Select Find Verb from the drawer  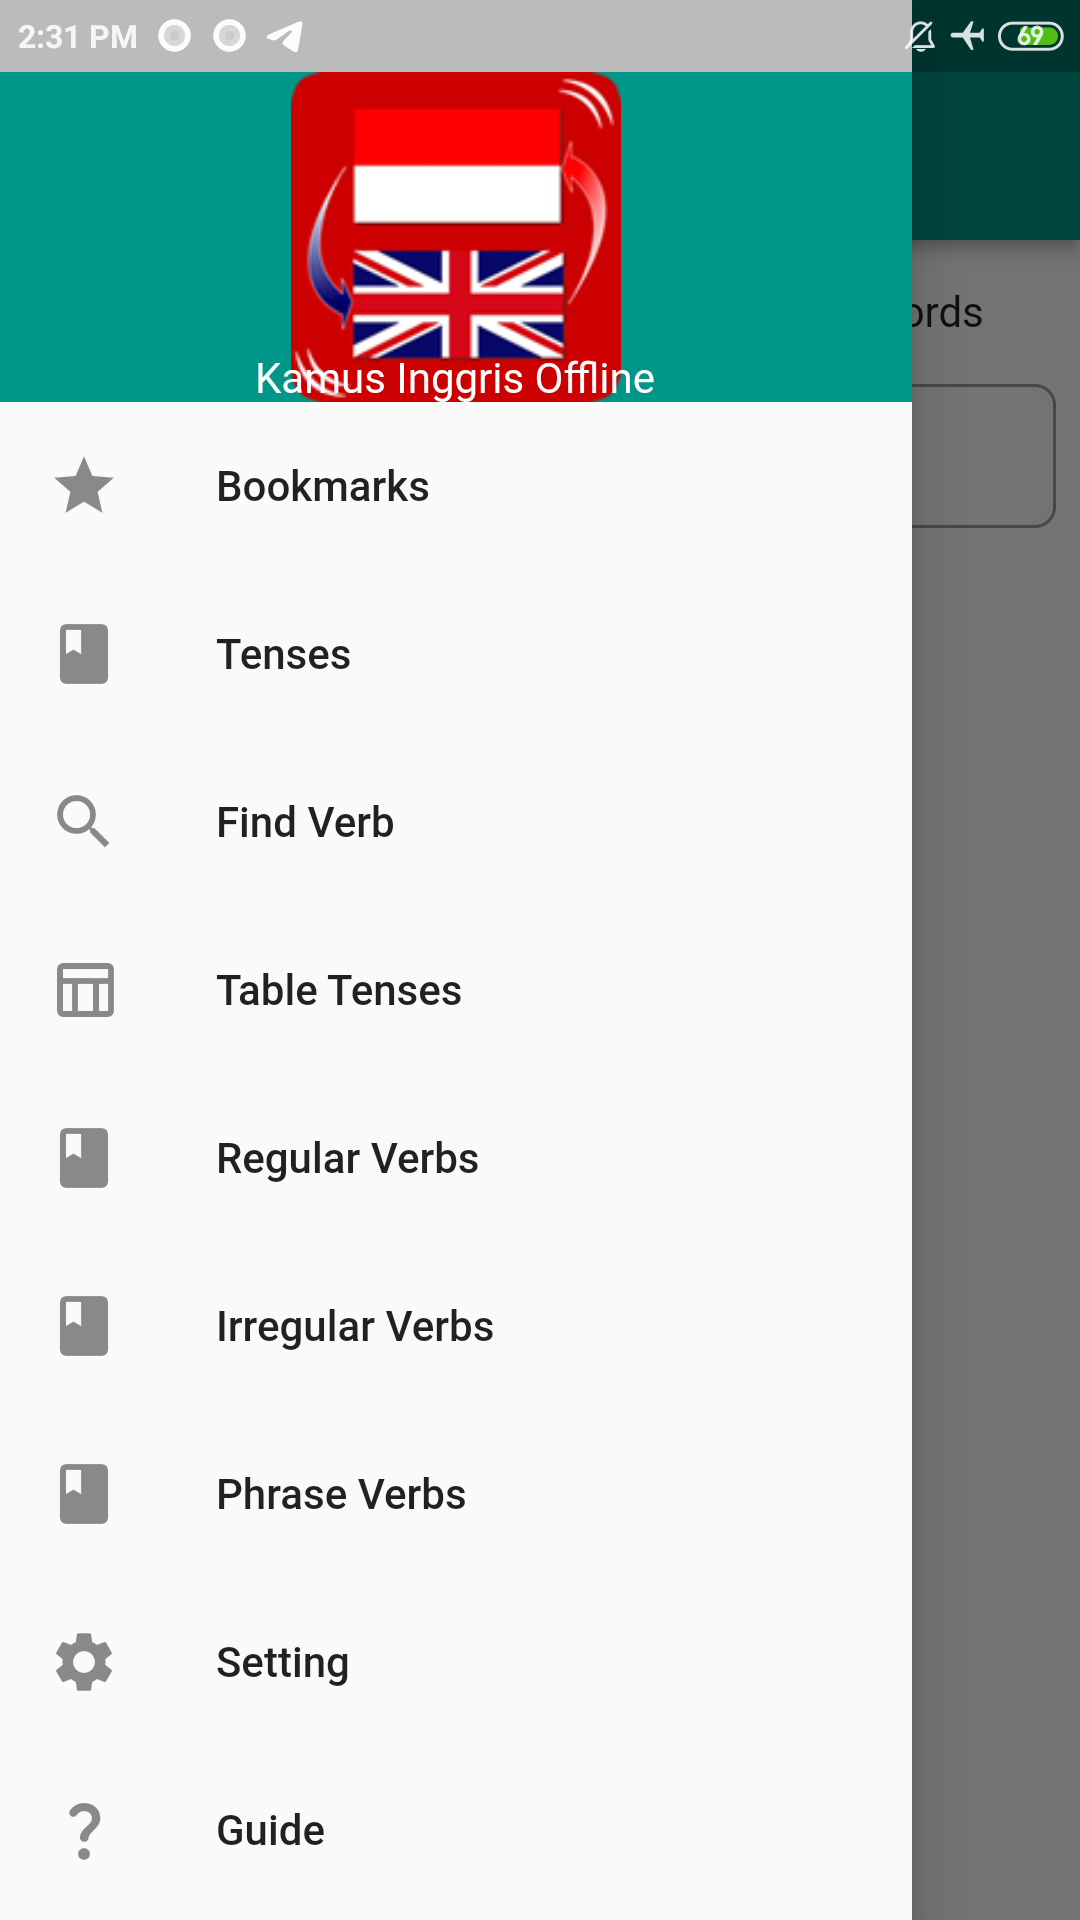(456, 822)
